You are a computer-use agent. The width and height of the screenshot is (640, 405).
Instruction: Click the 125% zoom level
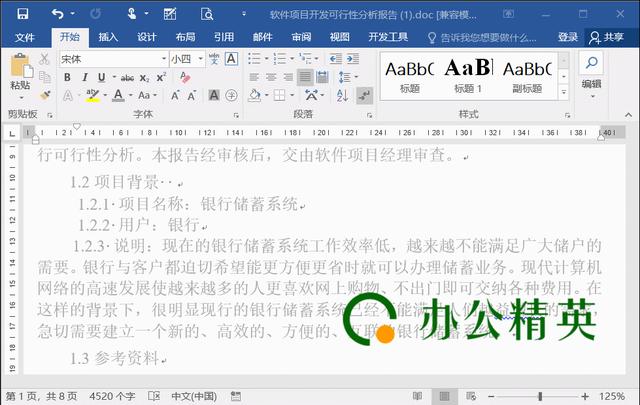pyautogui.click(x=611, y=396)
